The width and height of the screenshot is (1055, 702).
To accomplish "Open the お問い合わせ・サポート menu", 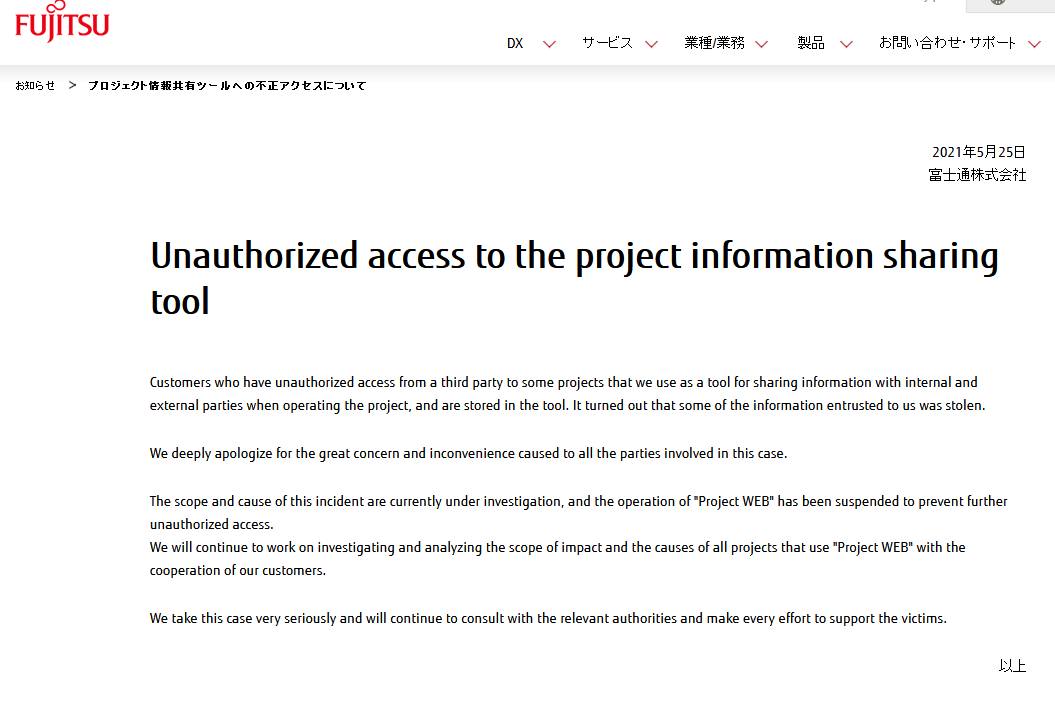I will click(947, 43).
